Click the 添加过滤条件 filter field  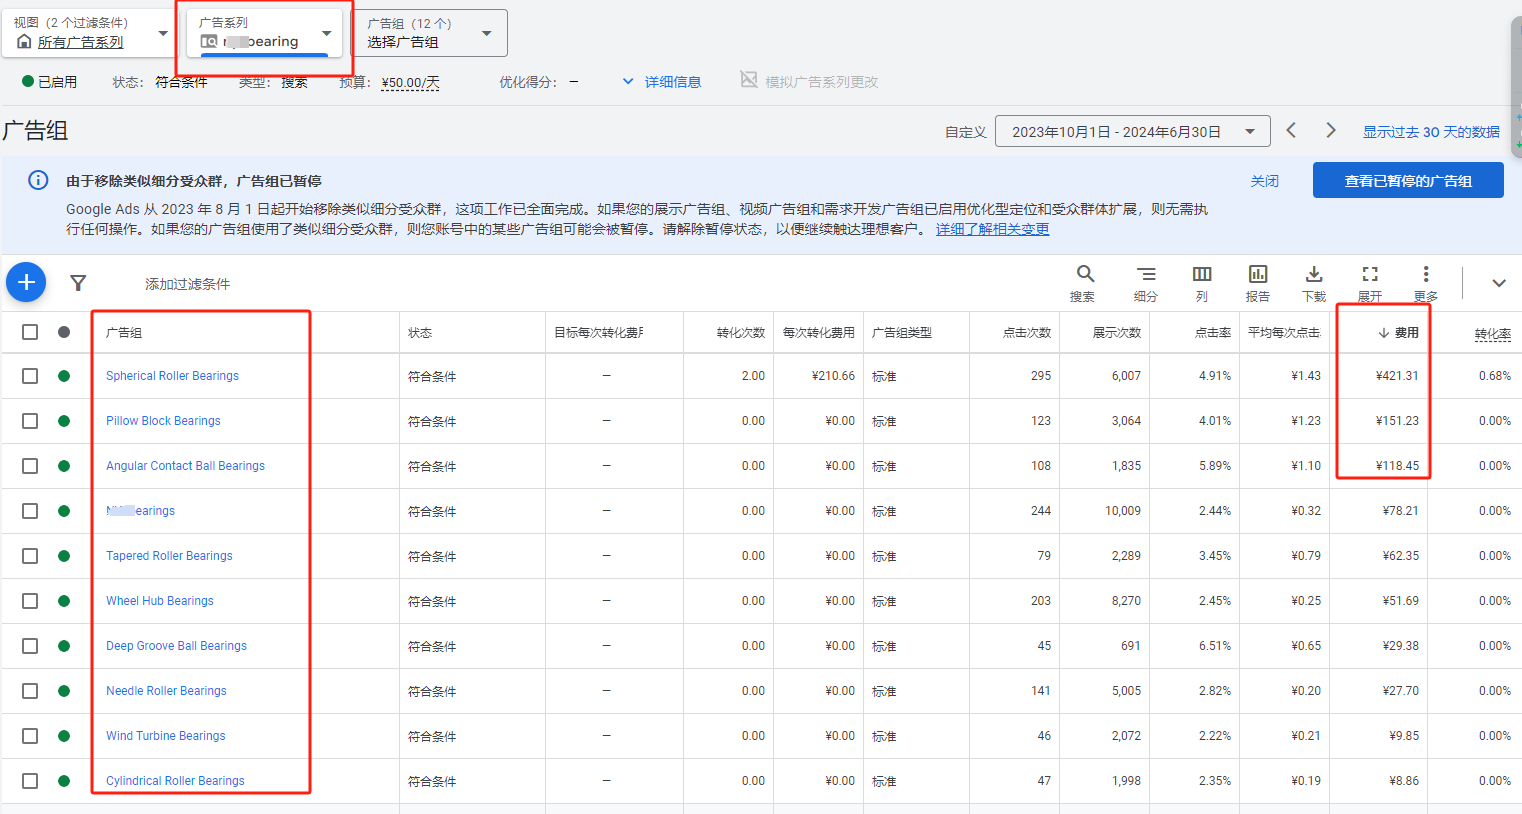point(187,284)
